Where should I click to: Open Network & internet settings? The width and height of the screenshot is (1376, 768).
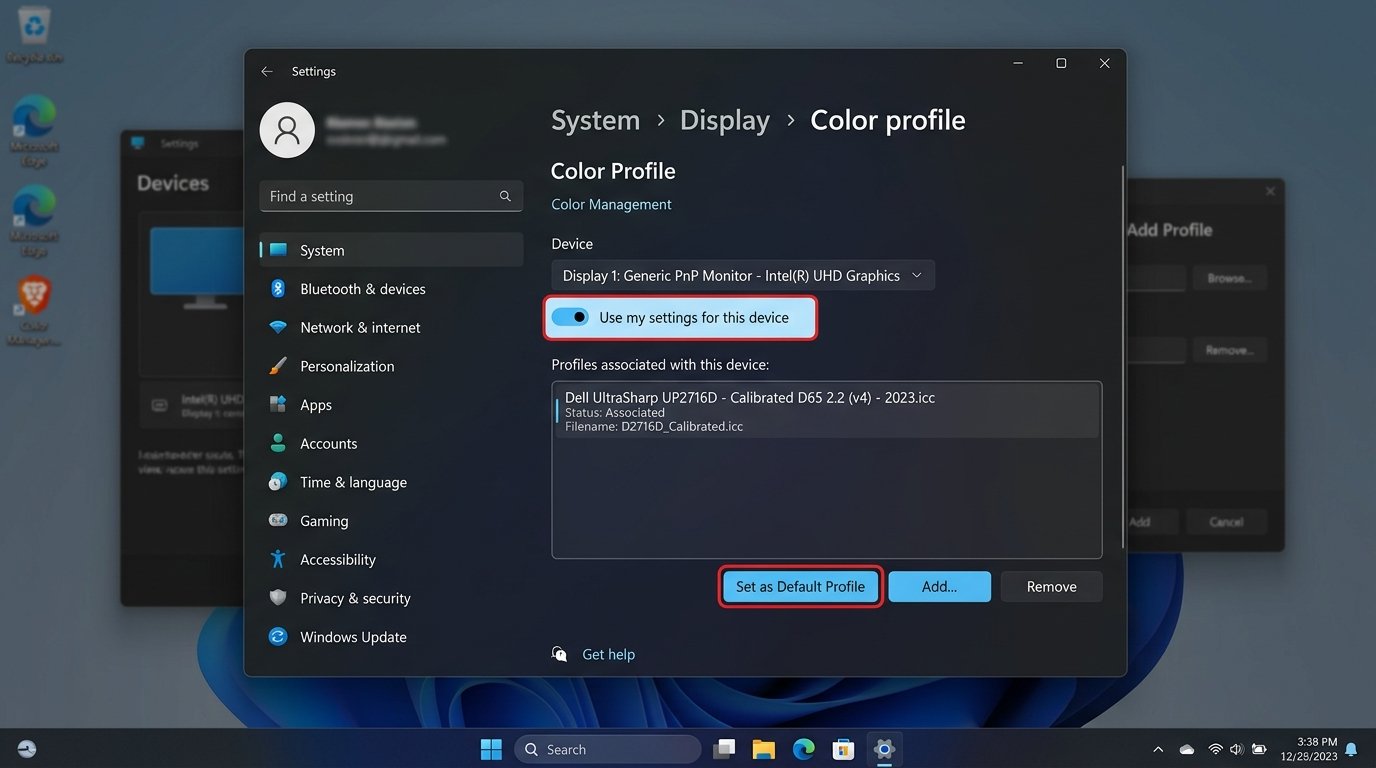pyautogui.click(x=391, y=327)
